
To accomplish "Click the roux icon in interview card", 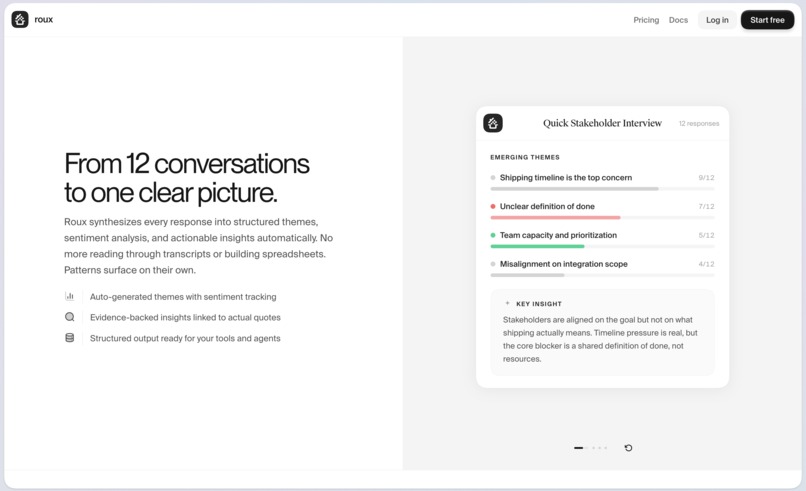I will pyautogui.click(x=493, y=123).
